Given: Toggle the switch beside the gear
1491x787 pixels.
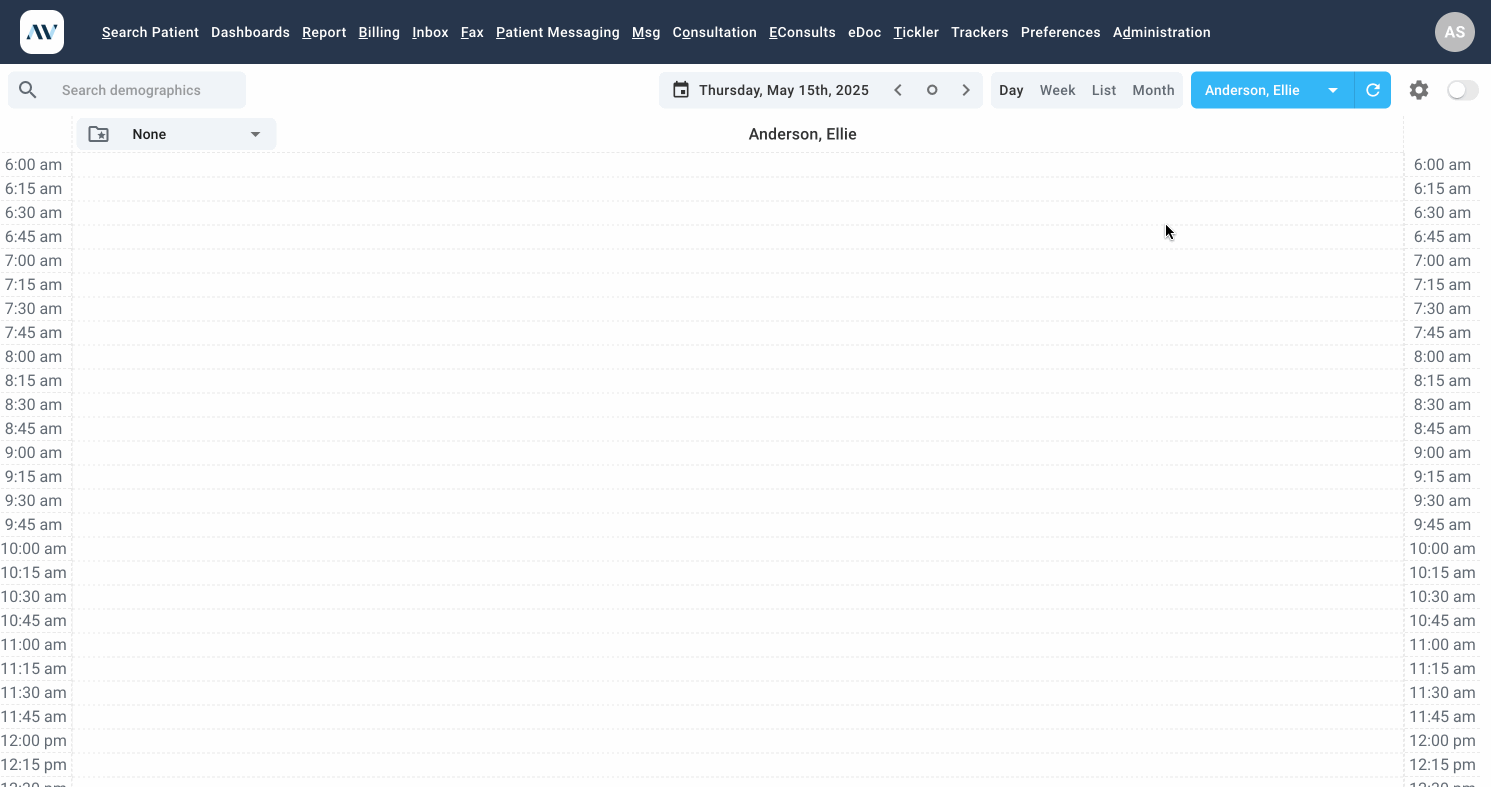Looking at the screenshot, I should (x=1463, y=90).
